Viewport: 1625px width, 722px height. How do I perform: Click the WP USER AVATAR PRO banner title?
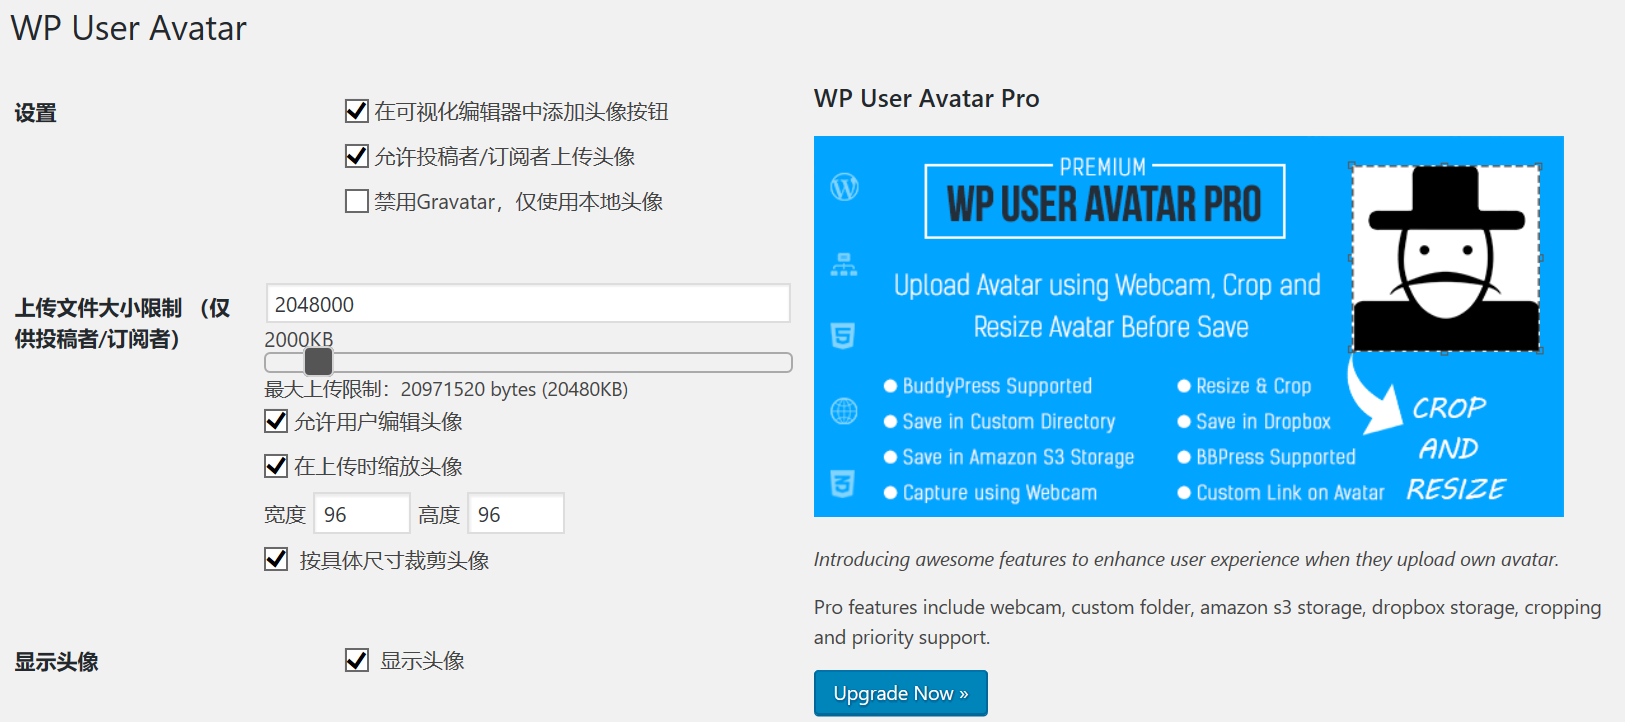(1104, 205)
